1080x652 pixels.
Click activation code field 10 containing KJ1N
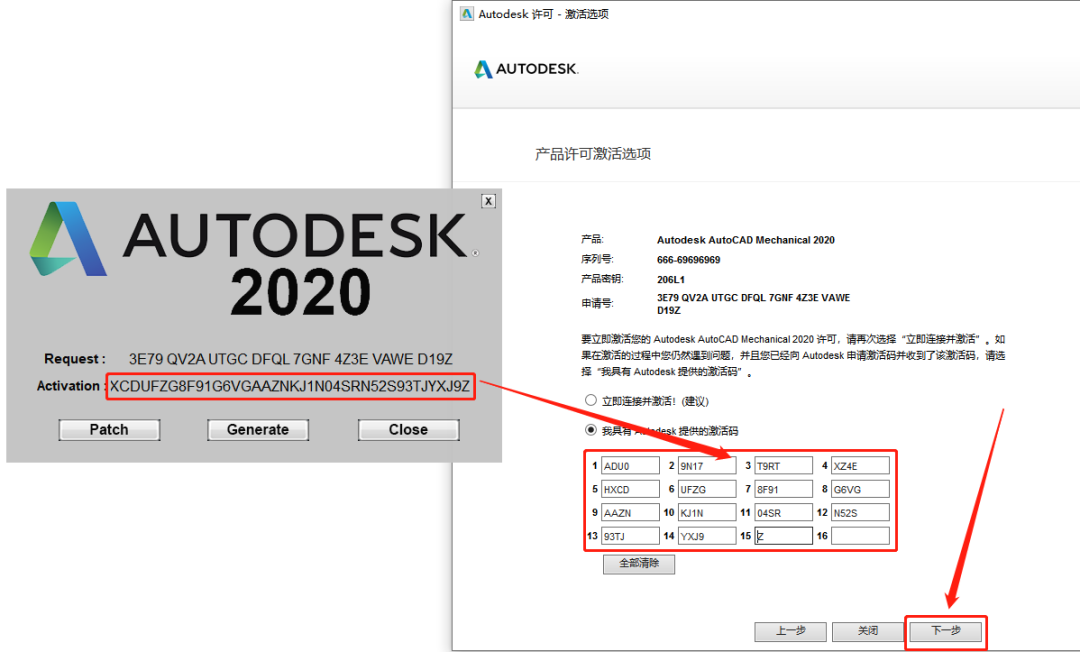(707, 513)
